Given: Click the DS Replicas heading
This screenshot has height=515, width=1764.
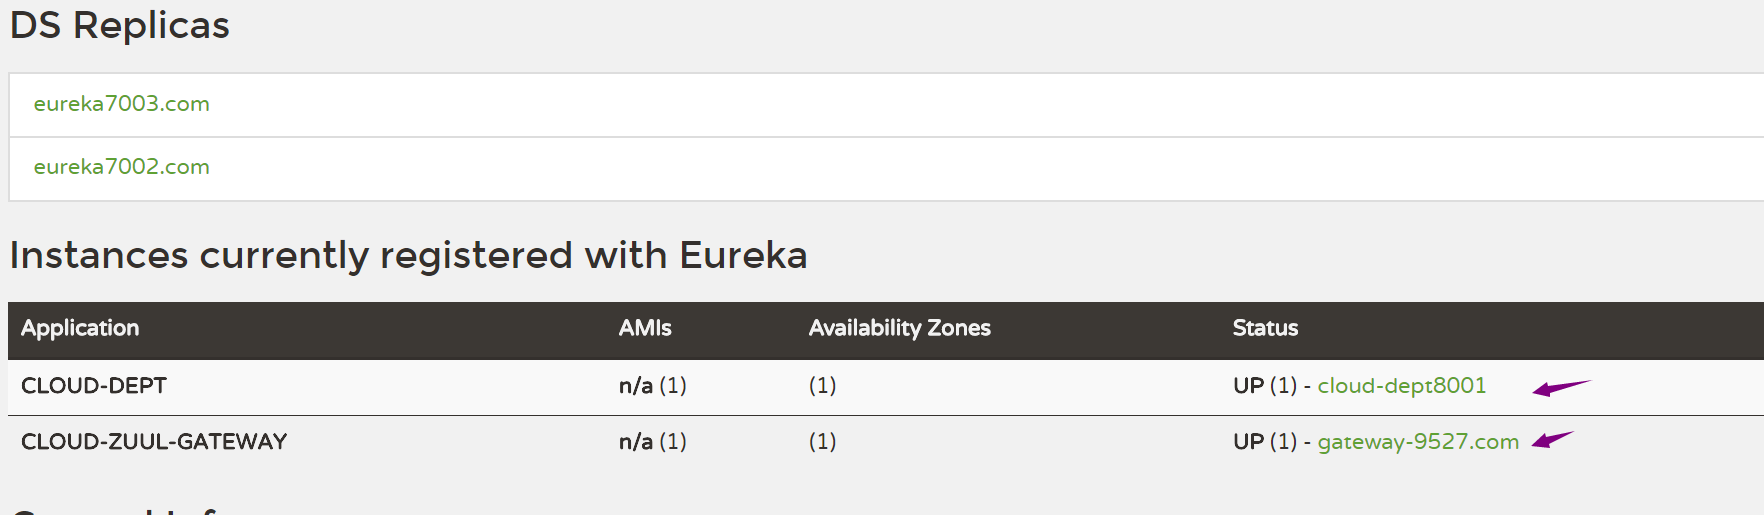Looking at the screenshot, I should tap(120, 26).
